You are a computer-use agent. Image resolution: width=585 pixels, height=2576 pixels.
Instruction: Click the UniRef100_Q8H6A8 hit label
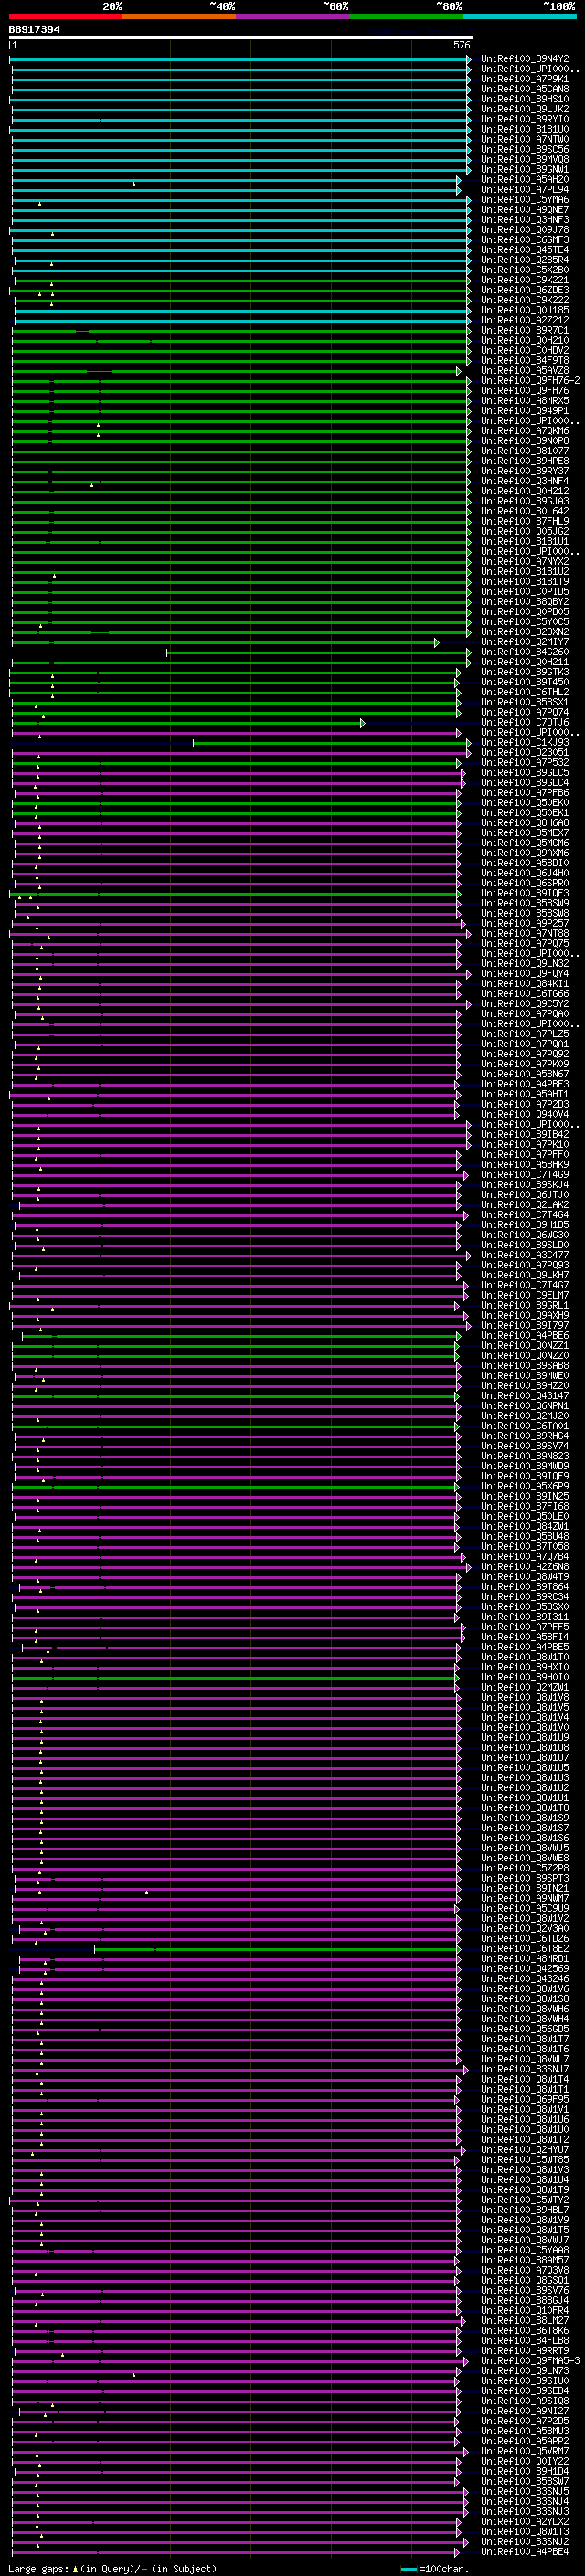[x=525, y=823]
